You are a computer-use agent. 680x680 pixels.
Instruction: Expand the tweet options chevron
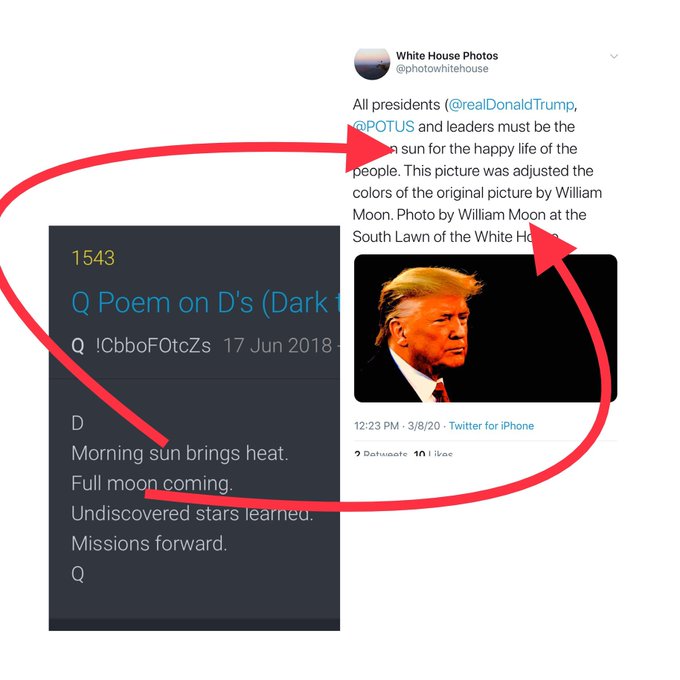pos(614,56)
